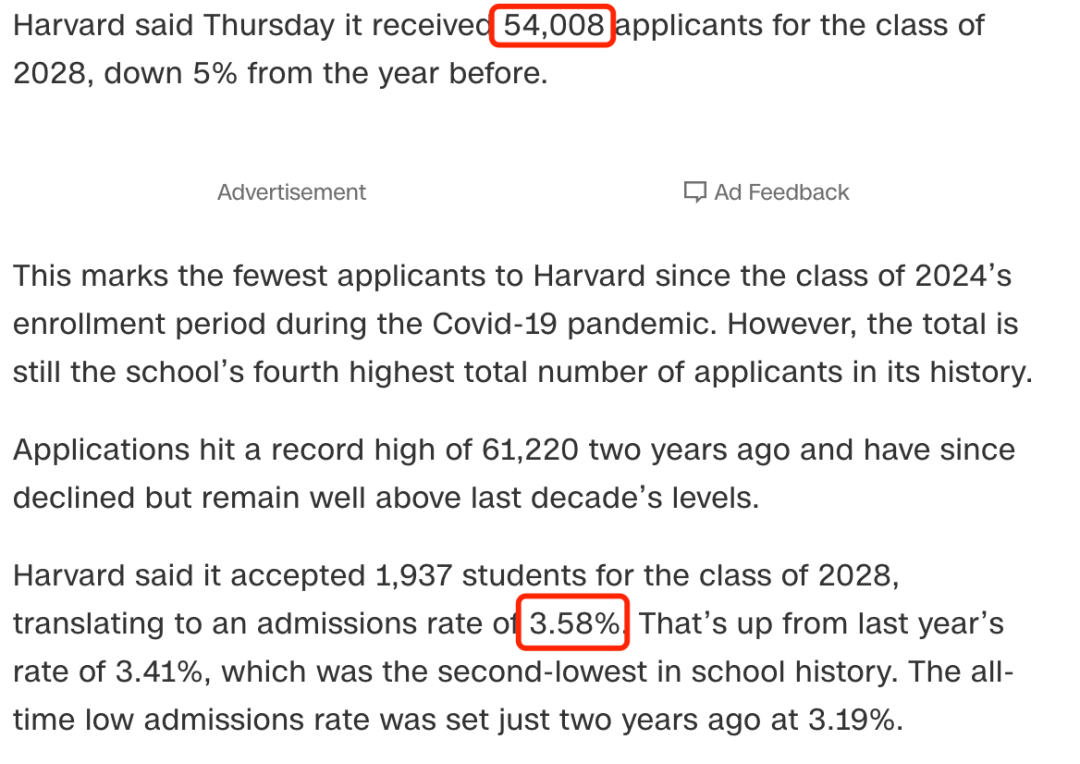Viewport: 1080px width, 764px height.
Task: Click the word Covid-19 in the paragraph
Action: [495, 324]
